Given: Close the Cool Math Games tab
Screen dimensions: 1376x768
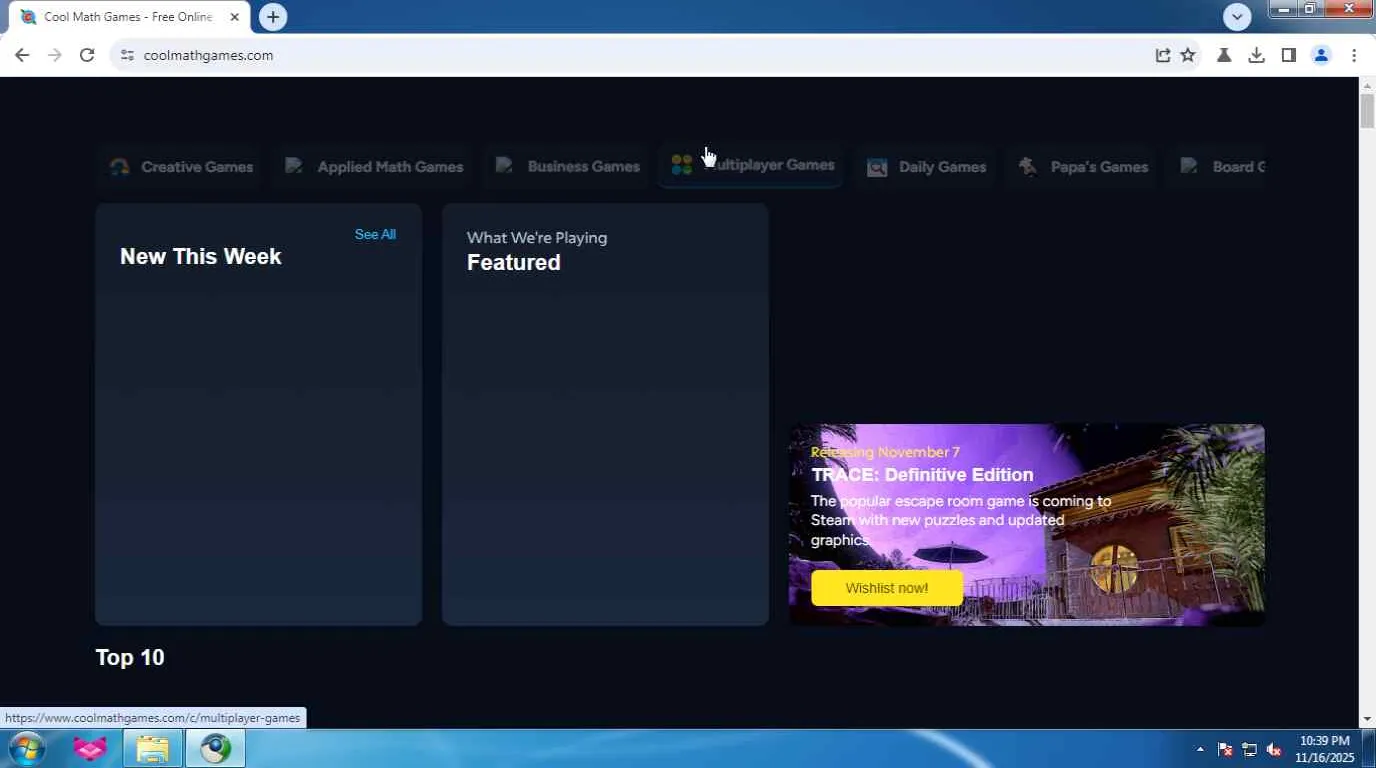Looking at the screenshot, I should [x=235, y=17].
